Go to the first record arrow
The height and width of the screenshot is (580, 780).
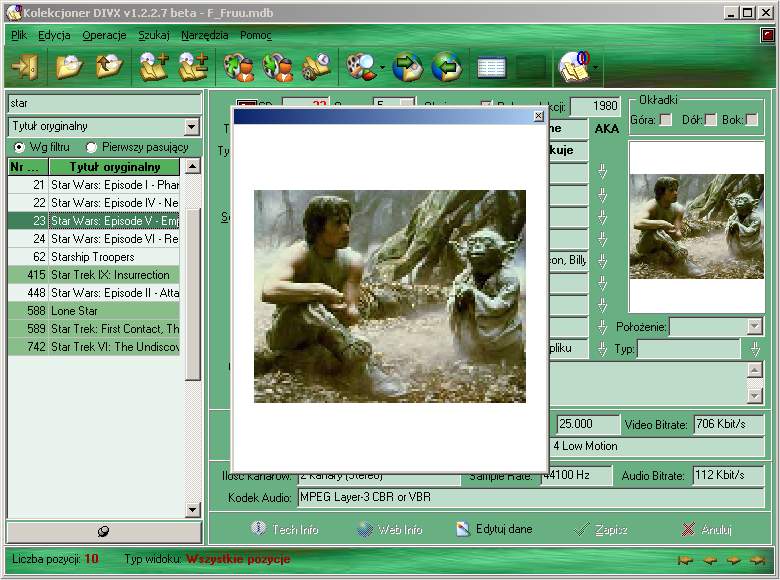(686, 559)
